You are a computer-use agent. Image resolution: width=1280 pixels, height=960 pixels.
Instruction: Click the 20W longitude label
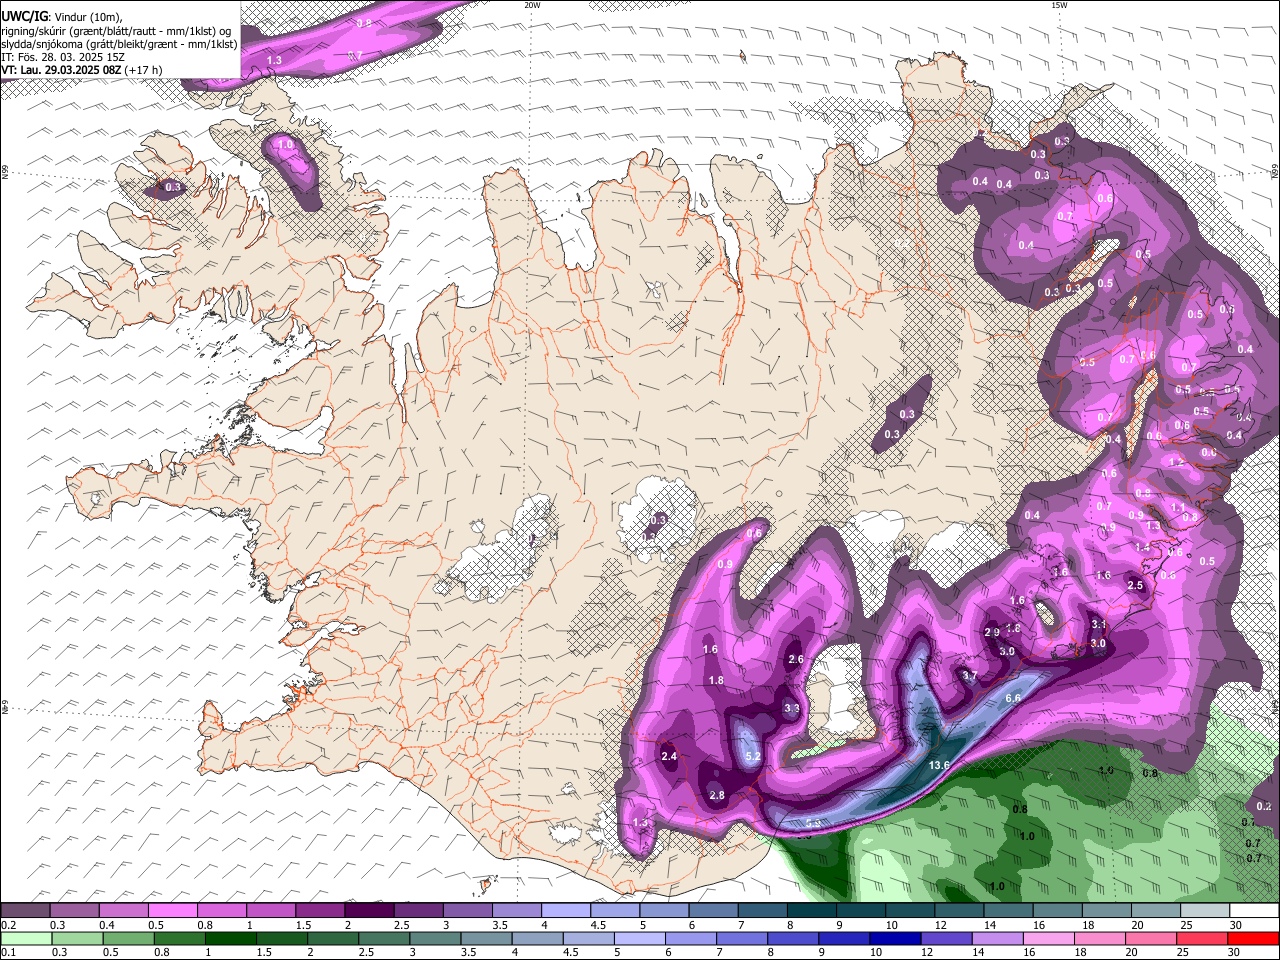coord(532,5)
